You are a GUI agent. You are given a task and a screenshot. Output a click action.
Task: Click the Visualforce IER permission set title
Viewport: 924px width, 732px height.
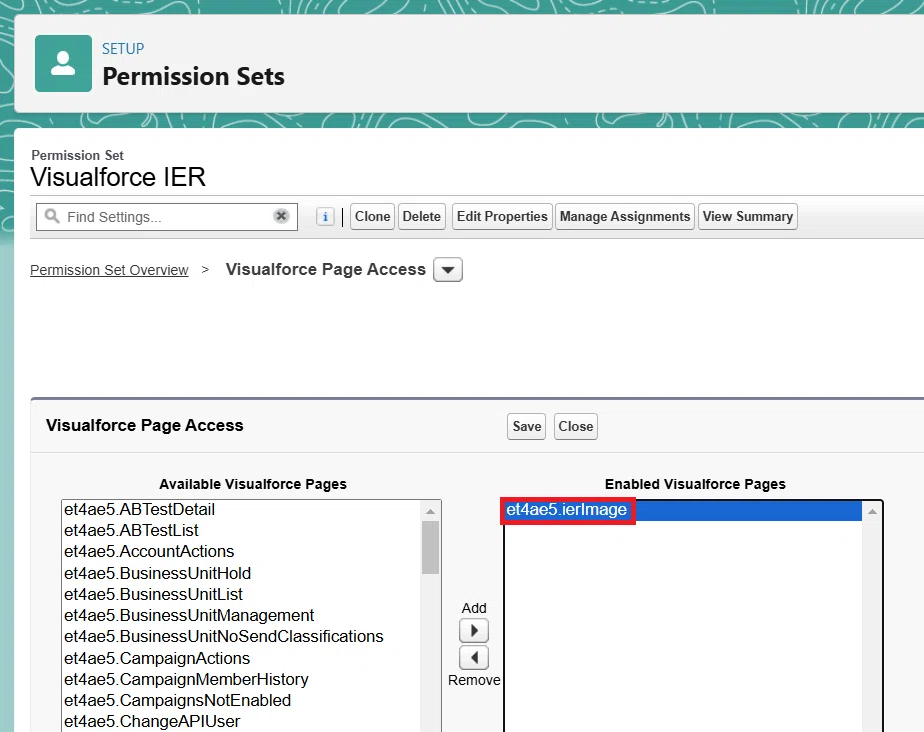click(x=118, y=177)
